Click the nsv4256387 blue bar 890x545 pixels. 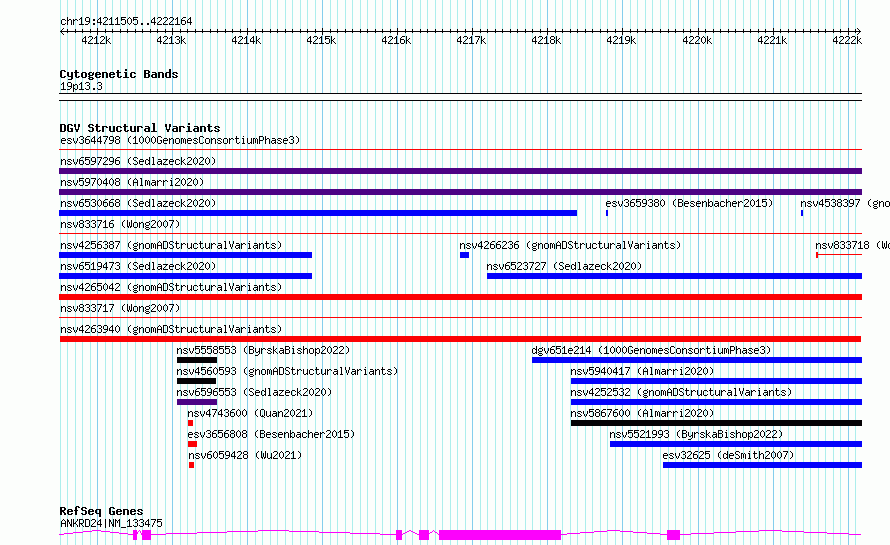(186, 255)
